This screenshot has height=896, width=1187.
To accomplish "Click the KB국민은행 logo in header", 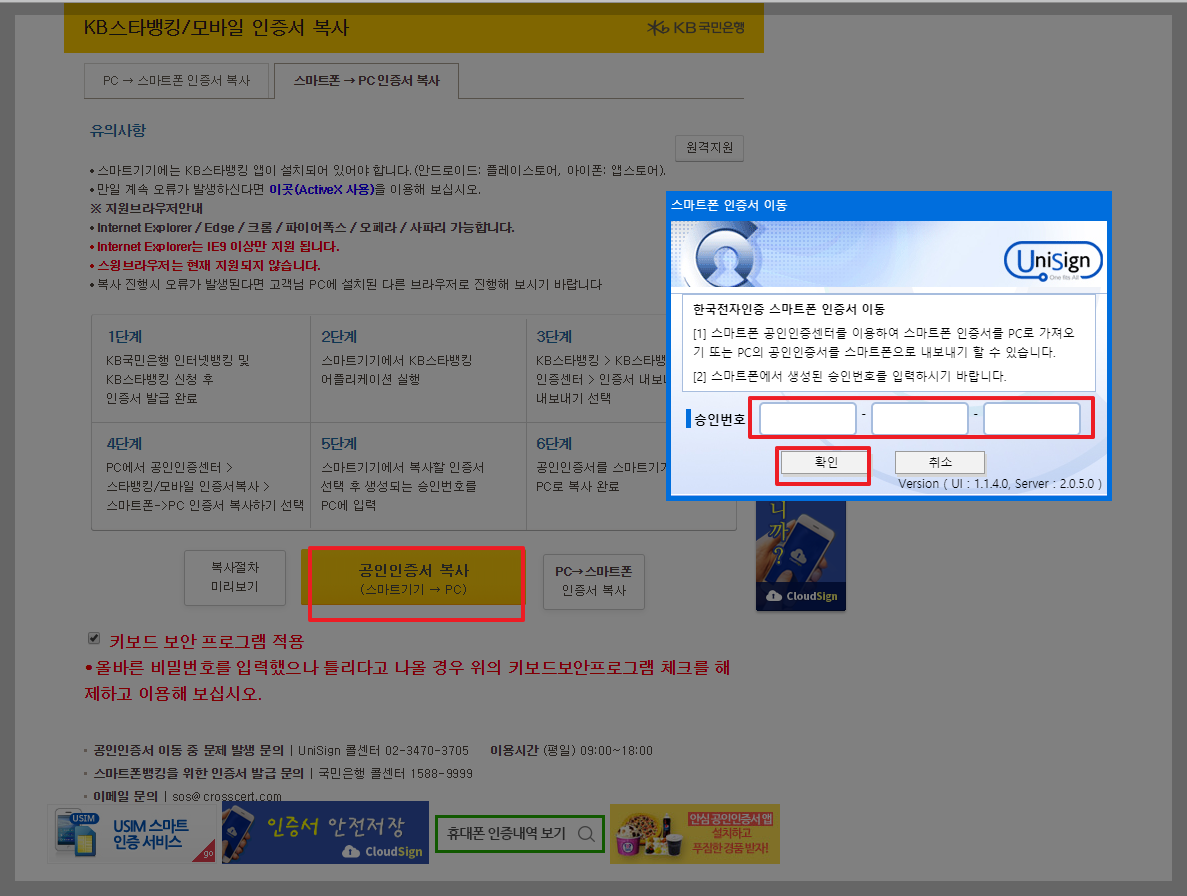I will [696, 28].
